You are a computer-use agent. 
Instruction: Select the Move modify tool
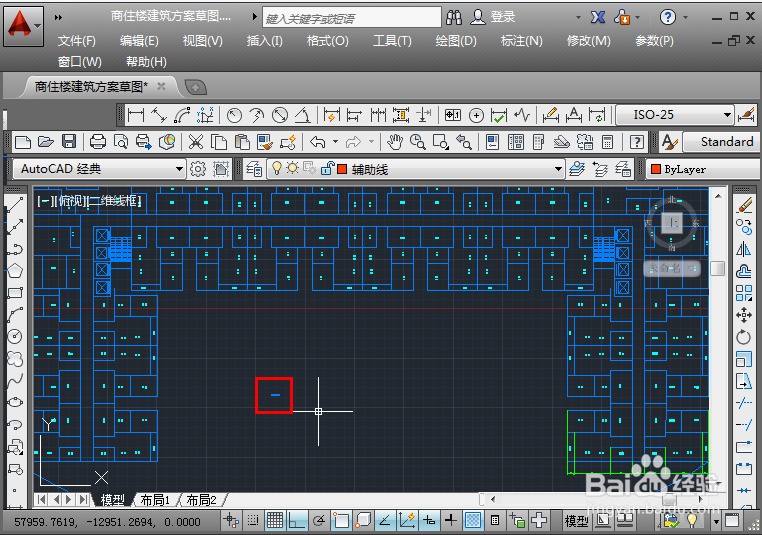(x=744, y=315)
